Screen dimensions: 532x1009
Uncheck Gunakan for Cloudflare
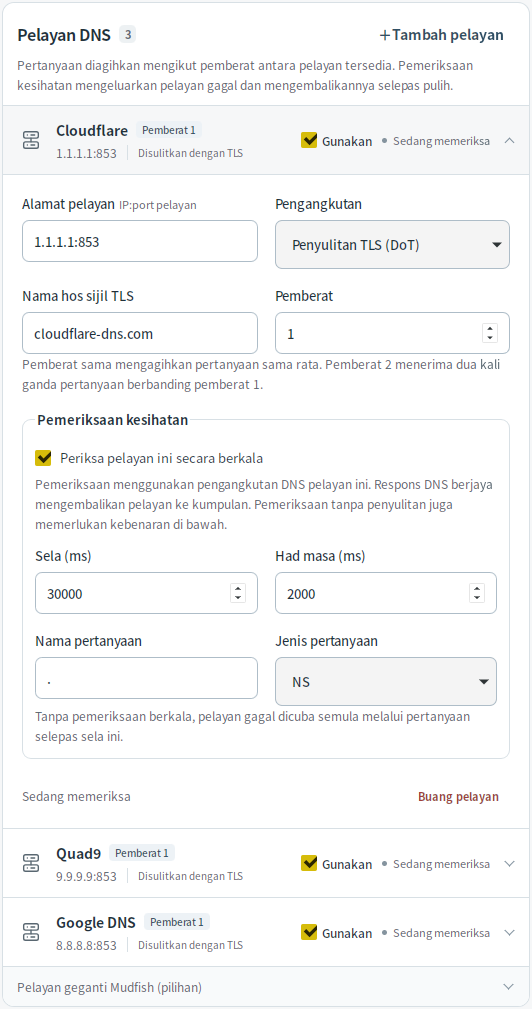coord(309,140)
